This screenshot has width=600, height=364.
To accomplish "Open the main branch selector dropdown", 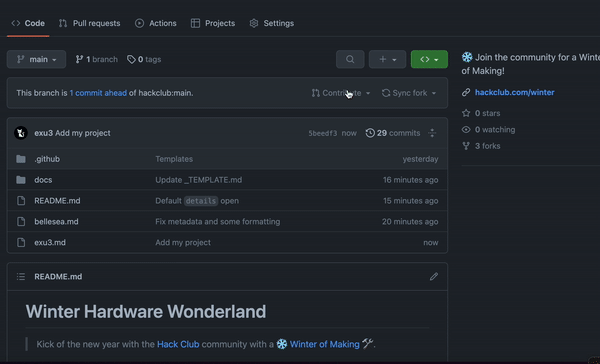I will 36,59.
